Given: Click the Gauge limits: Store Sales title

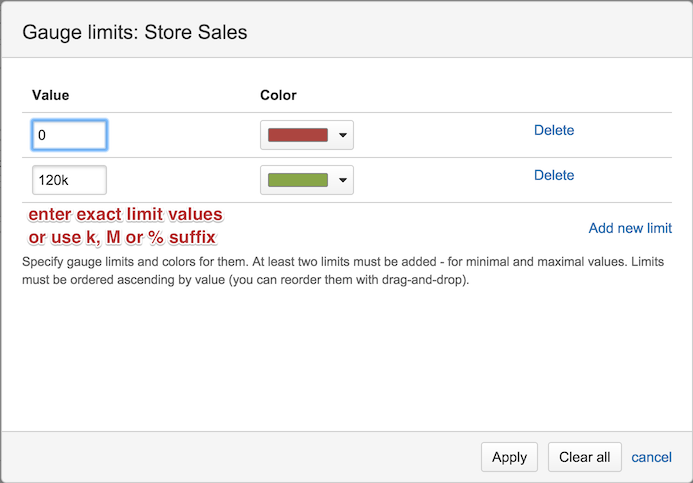Looking at the screenshot, I should point(135,32).
